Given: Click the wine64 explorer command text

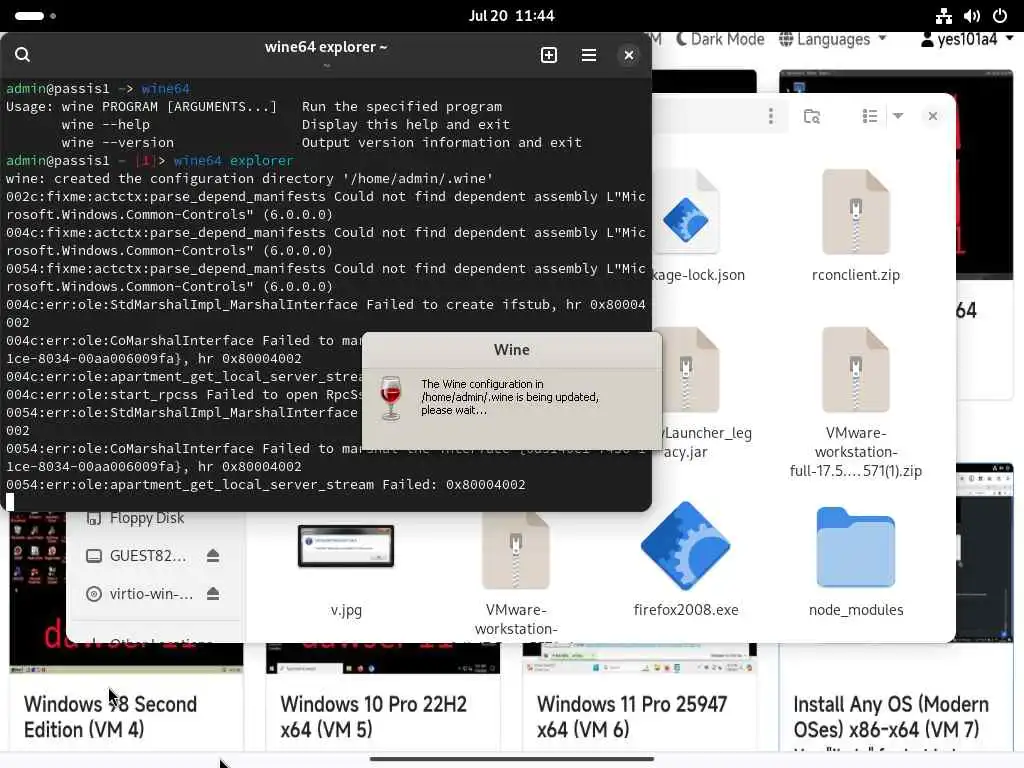Looking at the screenshot, I should point(233,161).
